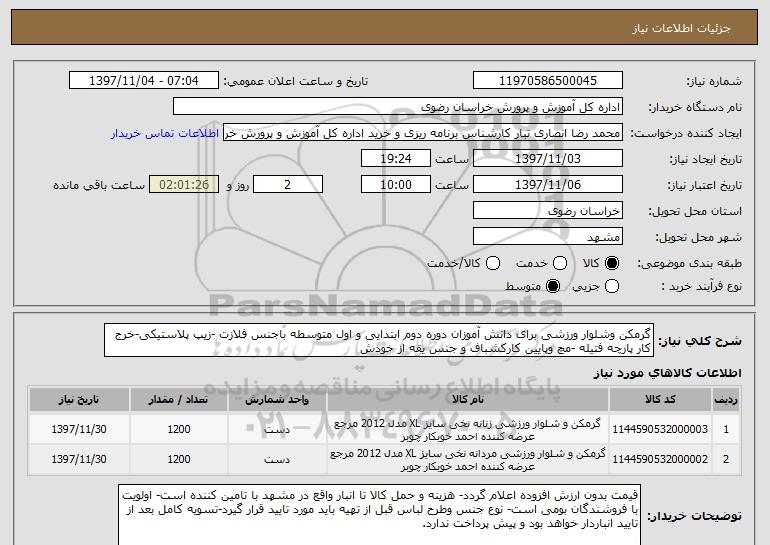The width and height of the screenshot is (770, 545).
Task: Click the اطلاعات کالاهای مورد نیاز heading
Action: click(x=667, y=373)
